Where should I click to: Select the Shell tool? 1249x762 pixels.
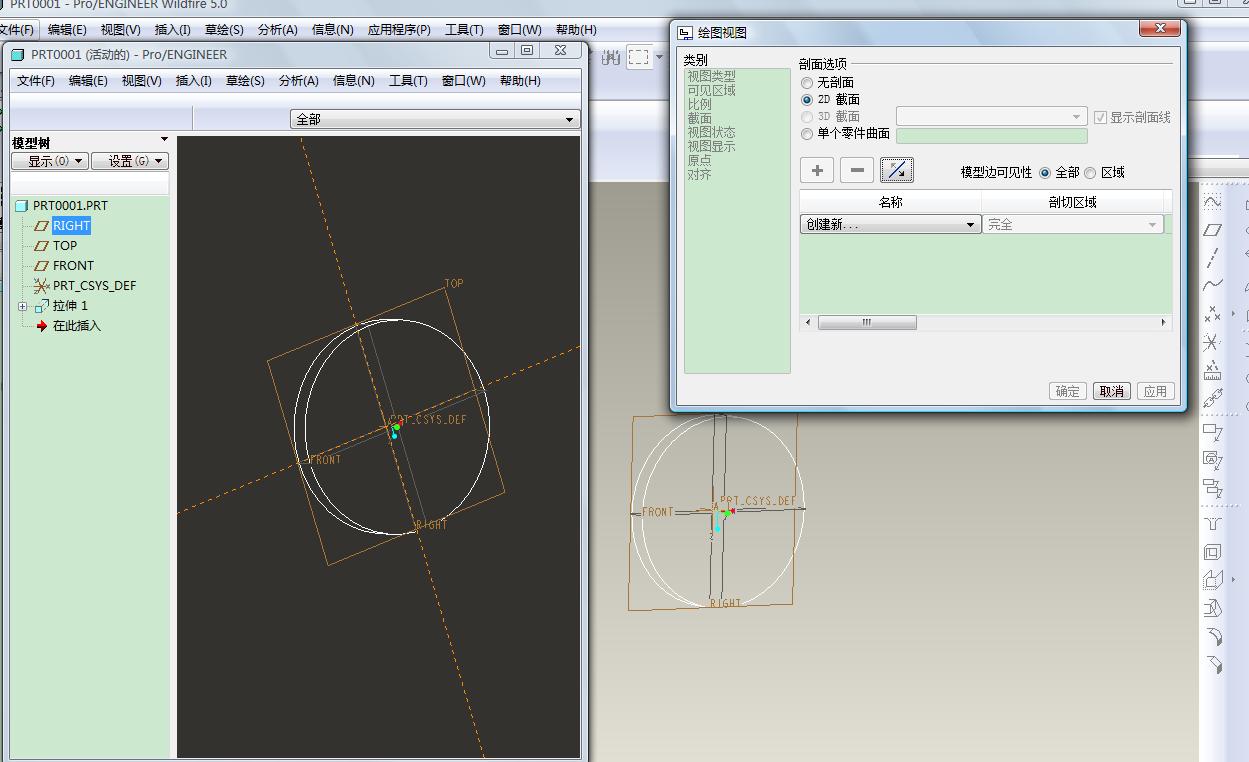pos(1212,552)
